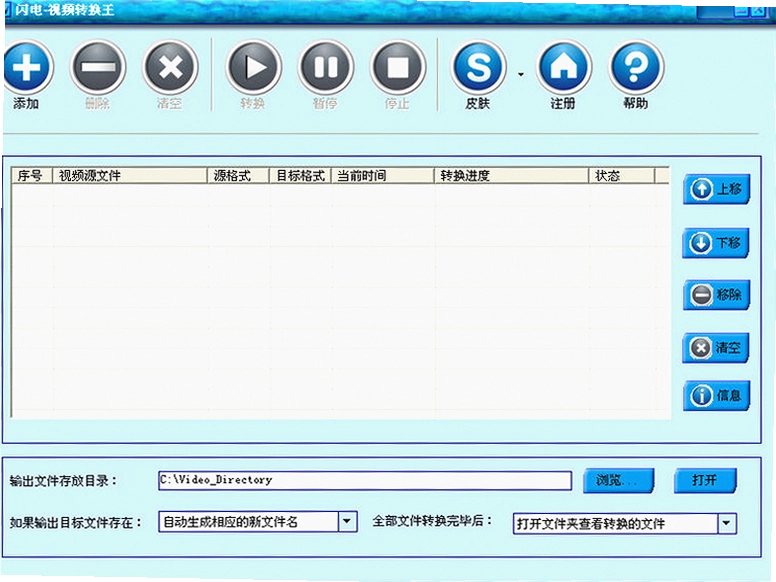Viewport: 776px width, 582px height.
Task: Open the 帮助 (Help) question mark icon
Action: [x=636, y=67]
